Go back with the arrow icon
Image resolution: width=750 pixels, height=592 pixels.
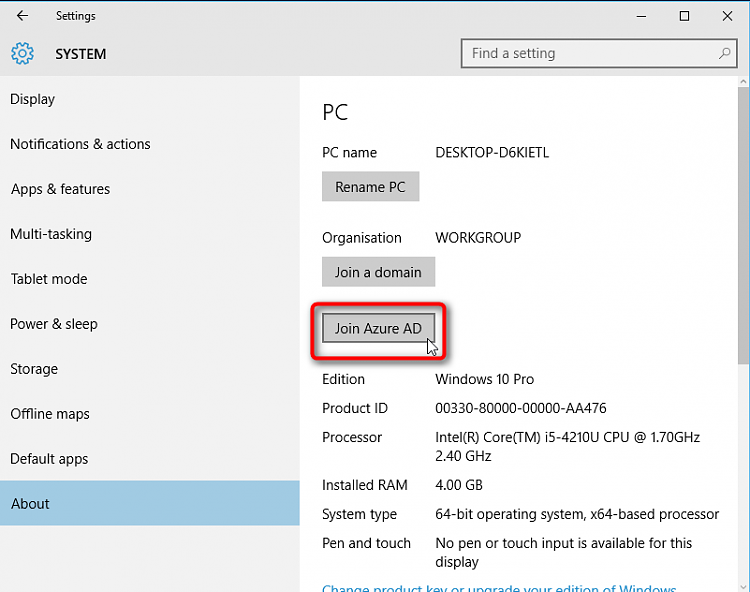tap(22, 16)
